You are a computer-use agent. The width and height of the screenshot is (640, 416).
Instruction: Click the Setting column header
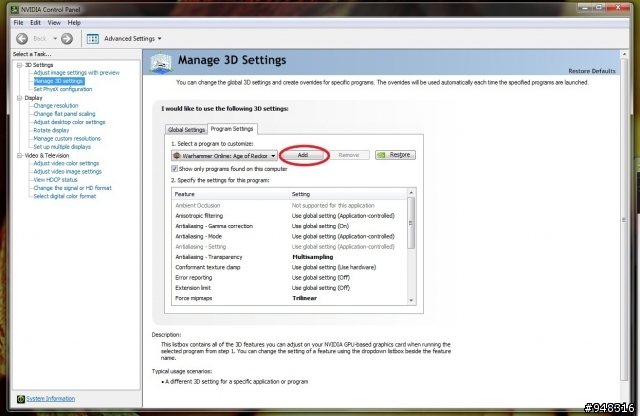tap(348, 194)
